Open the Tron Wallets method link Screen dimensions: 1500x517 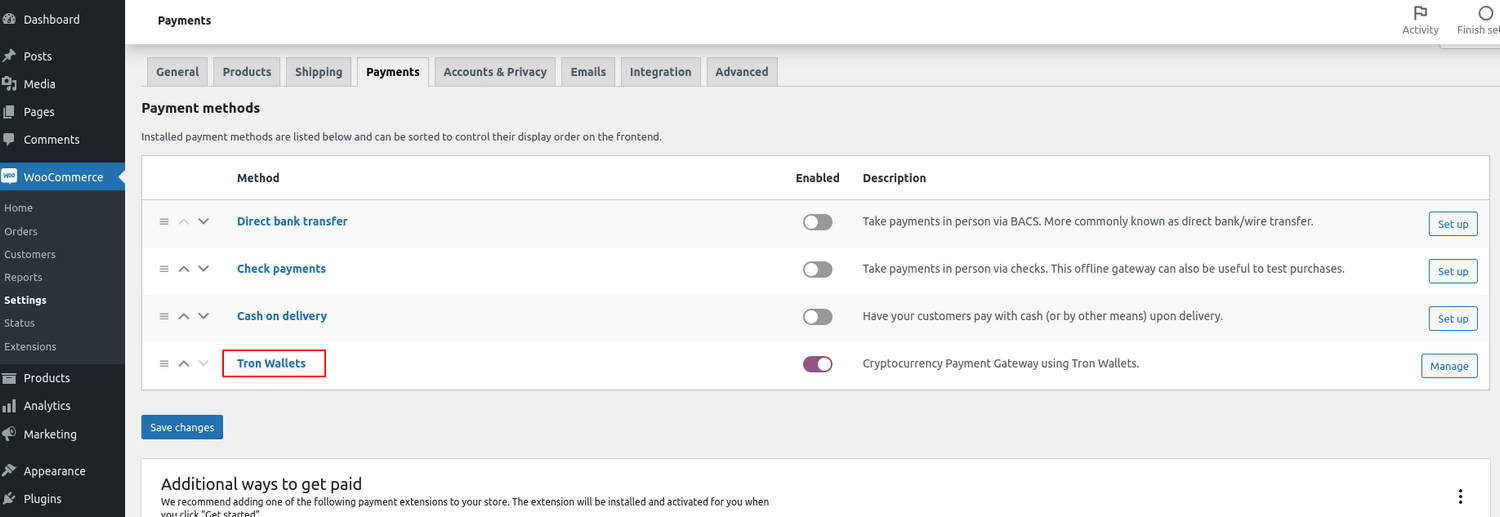pos(271,363)
